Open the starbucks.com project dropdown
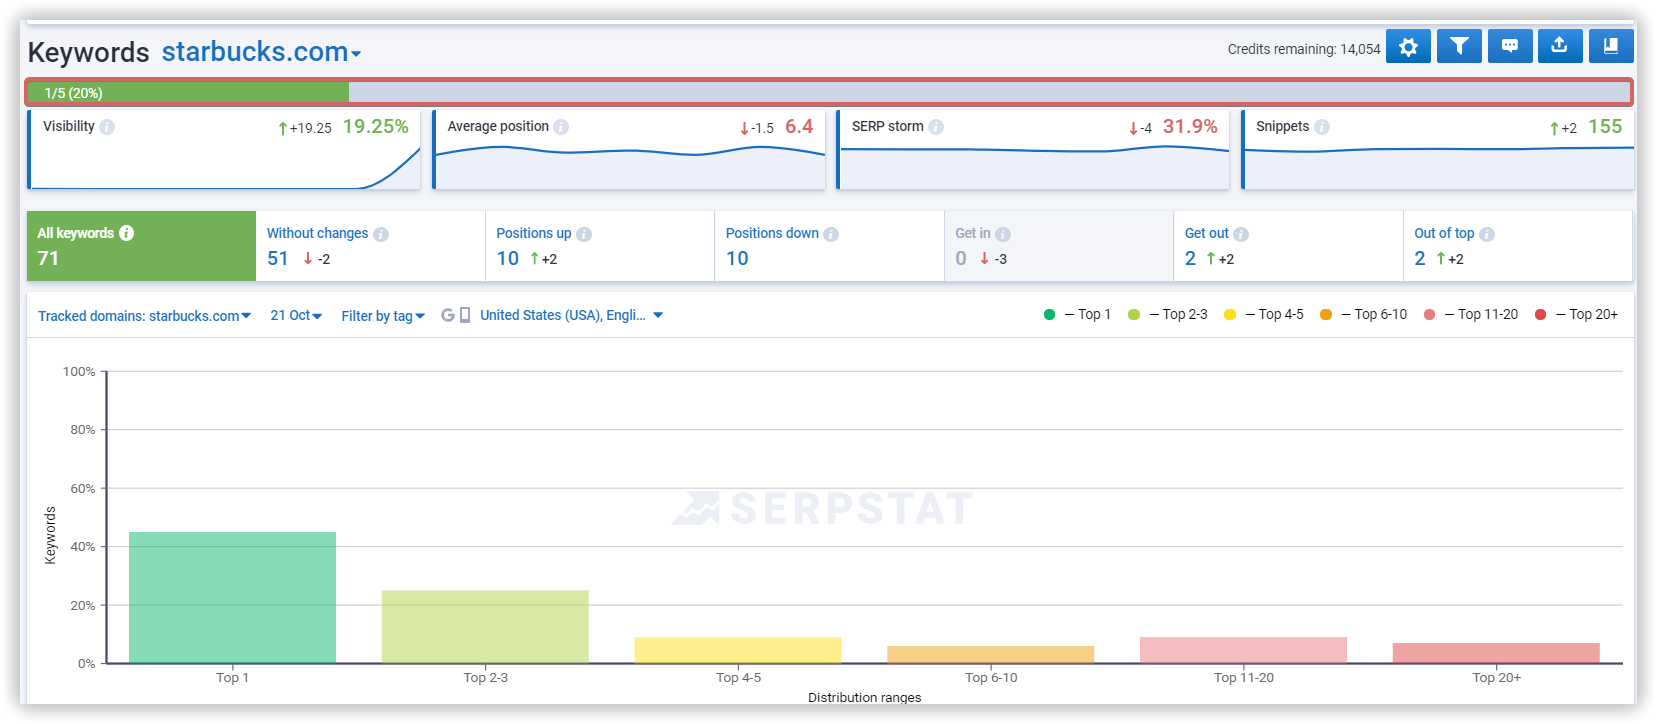Image resolution: width=1657 pixels, height=724 pixels. point(262,52)
